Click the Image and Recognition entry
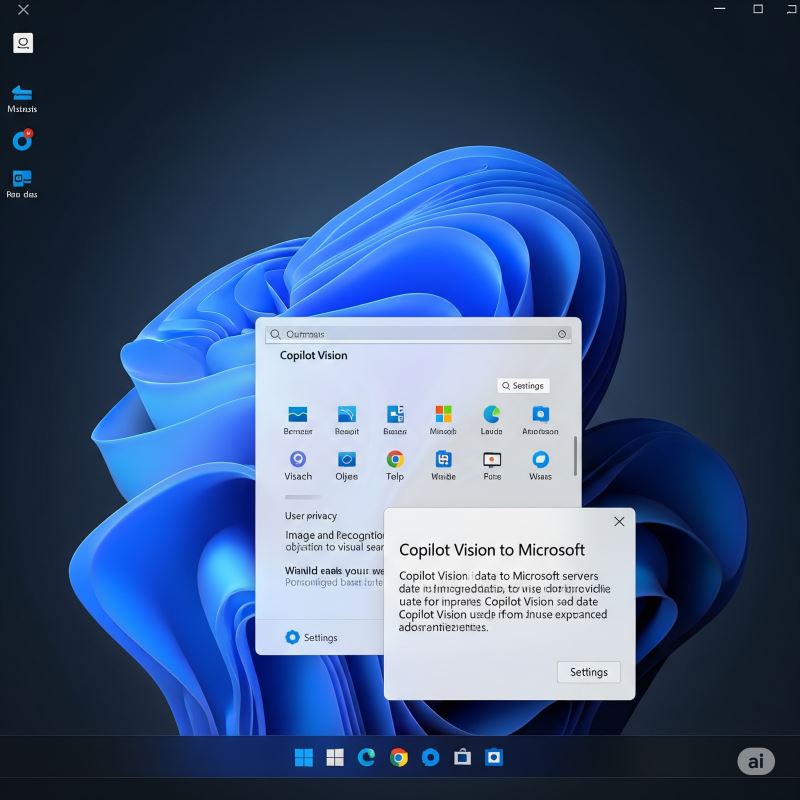The image size is (800, 800). coord(334,541)
